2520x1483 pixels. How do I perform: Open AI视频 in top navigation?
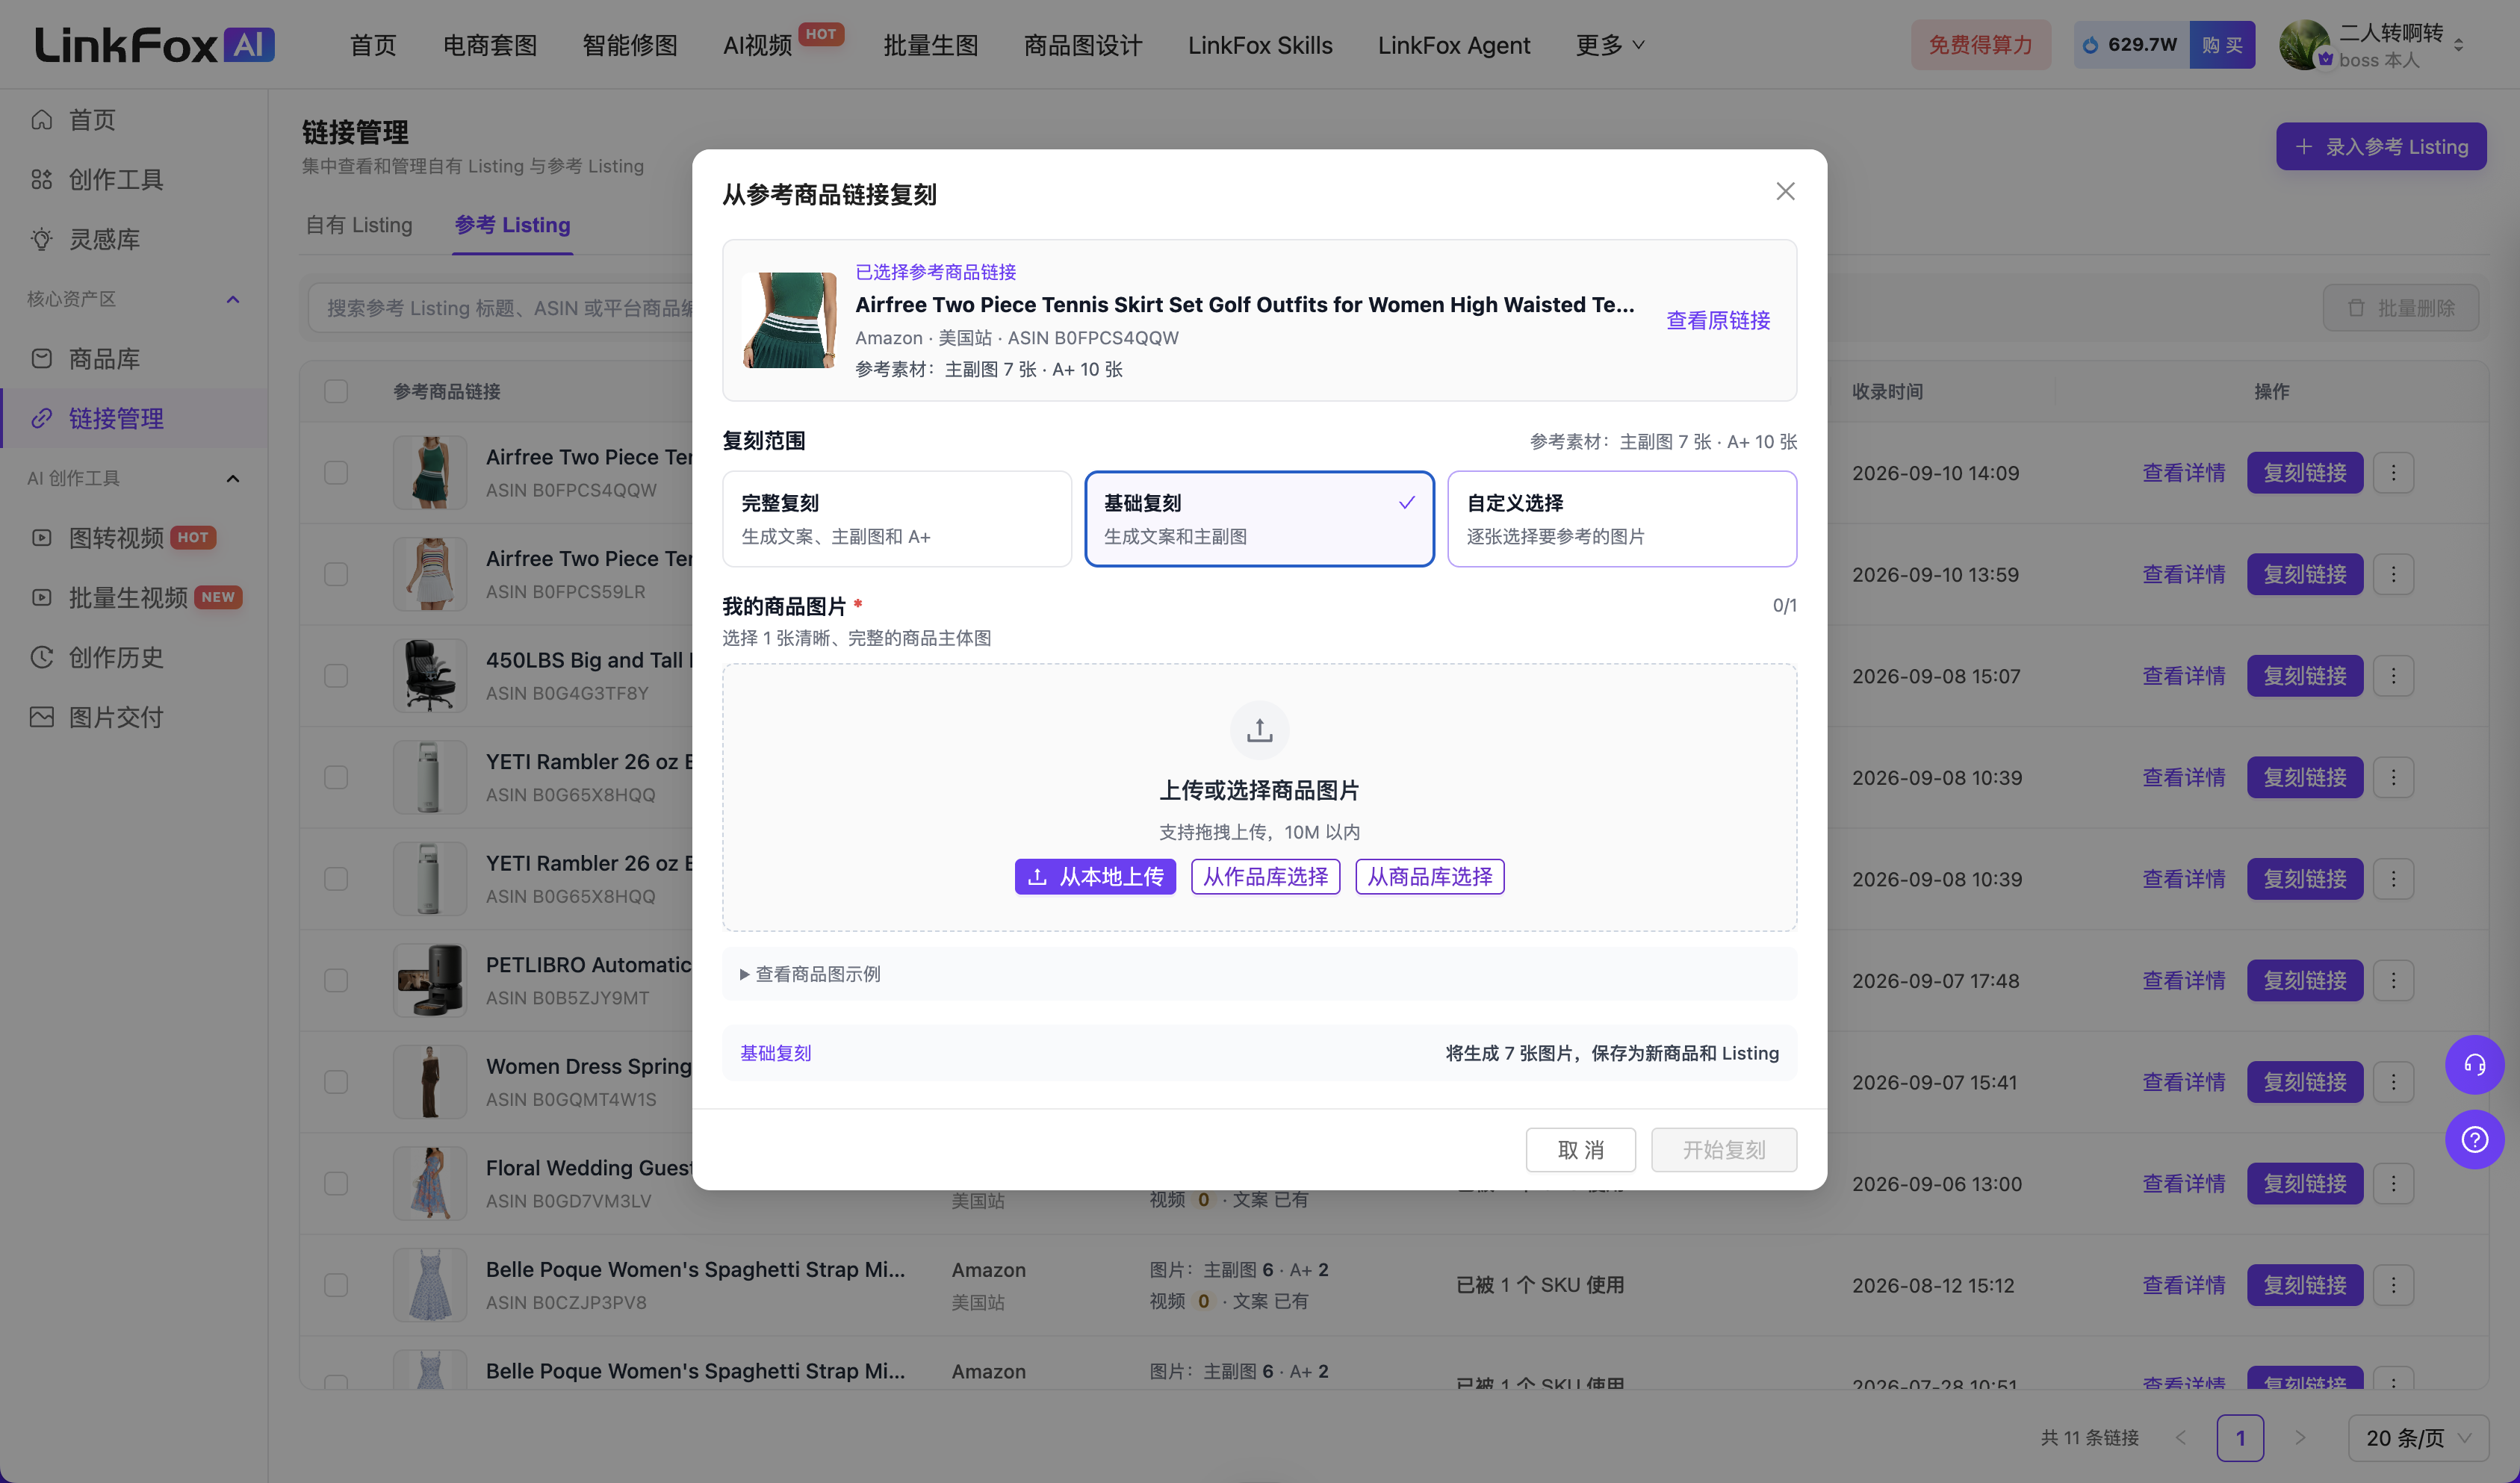(757, 45)
